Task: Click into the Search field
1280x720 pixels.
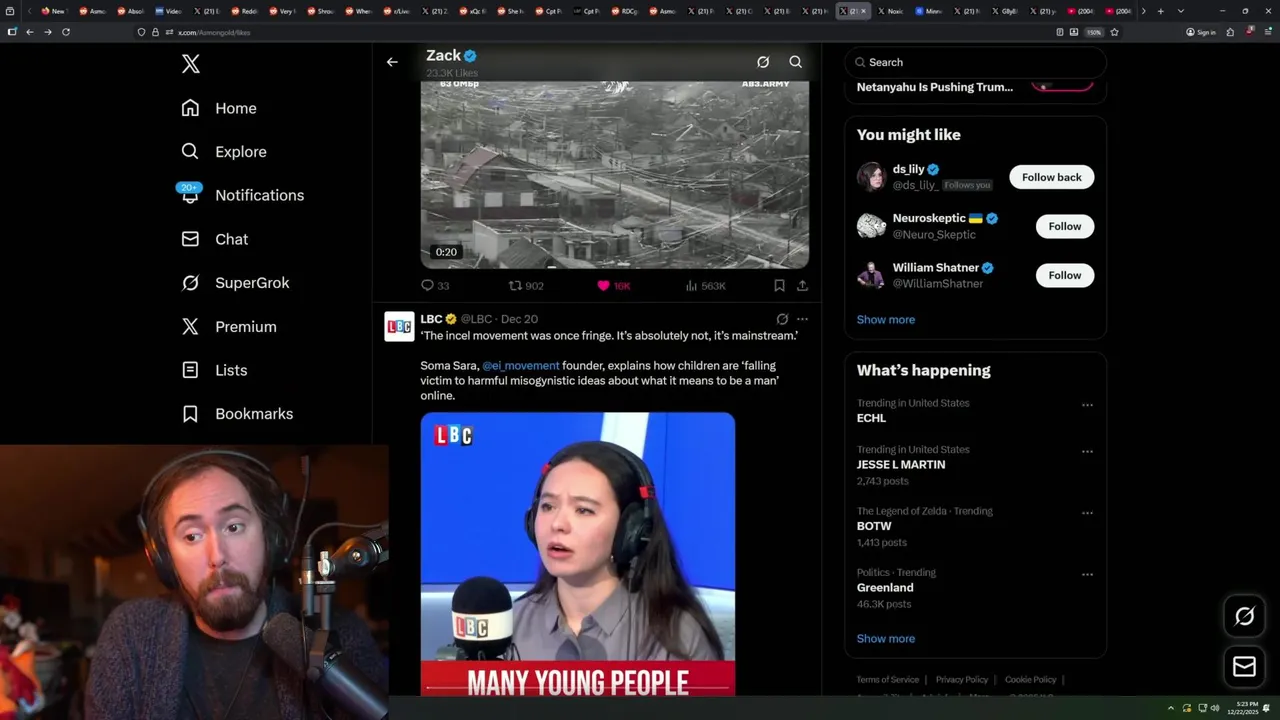Action: click(975, 62)
